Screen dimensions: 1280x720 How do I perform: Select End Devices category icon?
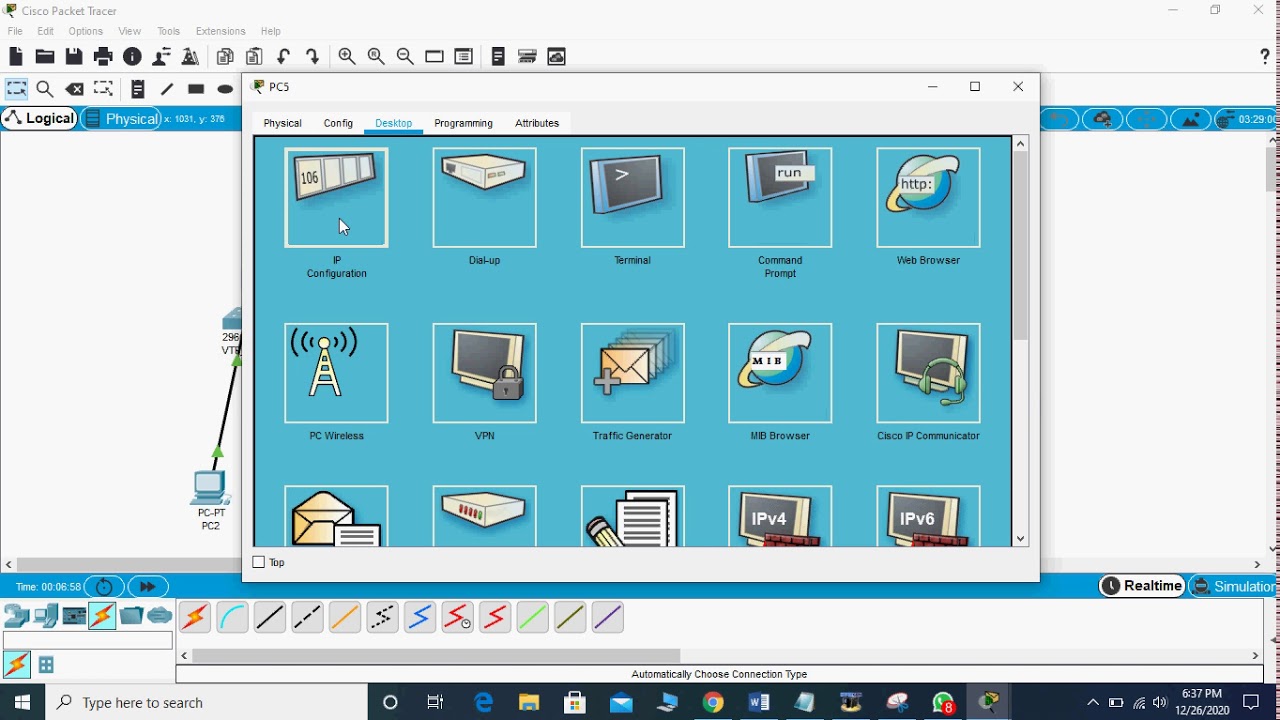click(x=45, y=616)
